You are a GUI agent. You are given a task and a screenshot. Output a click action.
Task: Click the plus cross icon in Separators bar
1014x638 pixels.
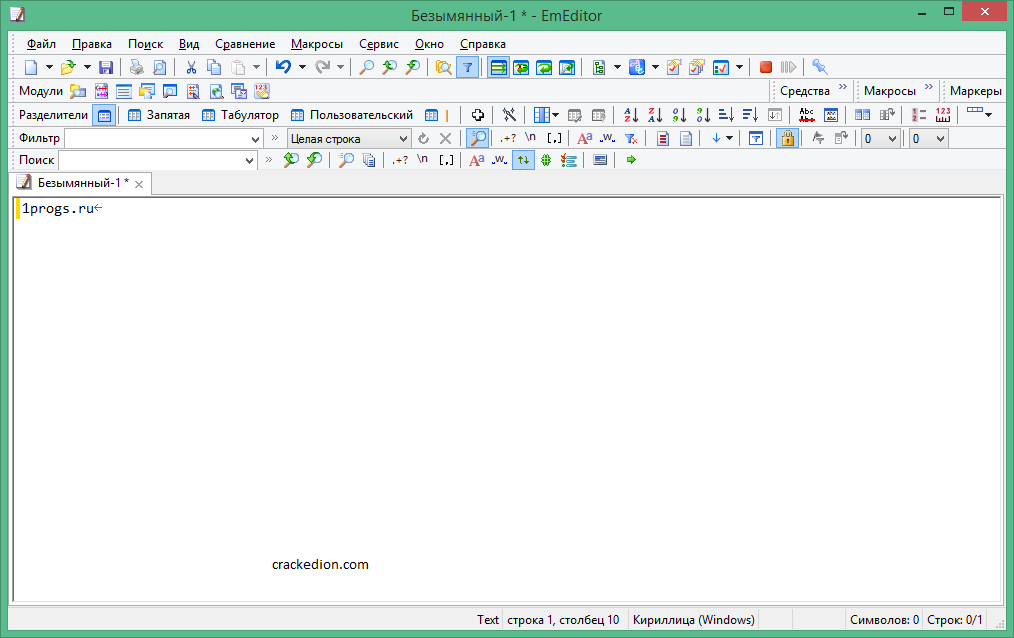(x=478, y=115)
